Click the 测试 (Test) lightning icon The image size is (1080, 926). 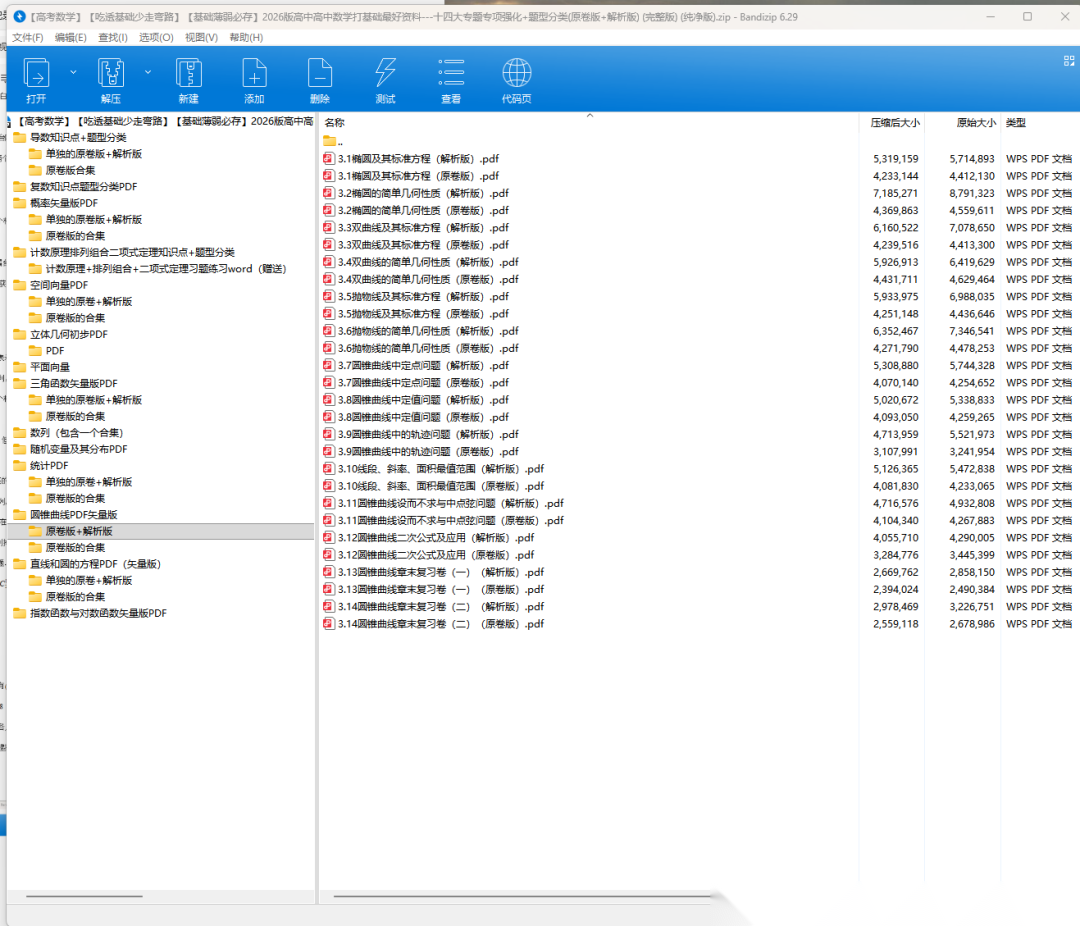click(x=385, y=74)
